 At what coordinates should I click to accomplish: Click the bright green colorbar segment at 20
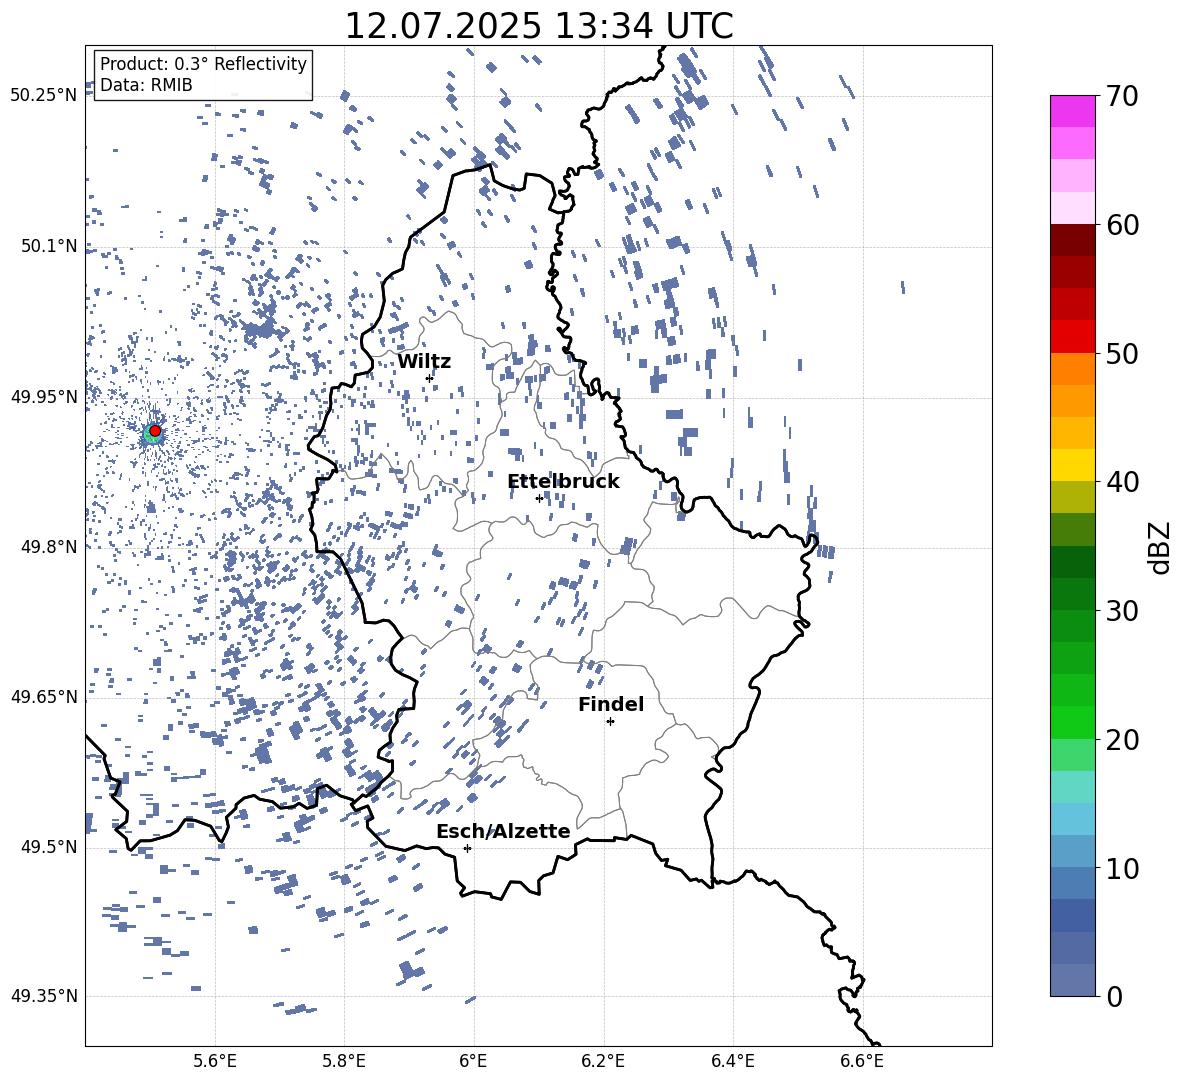coord(1073,722)
